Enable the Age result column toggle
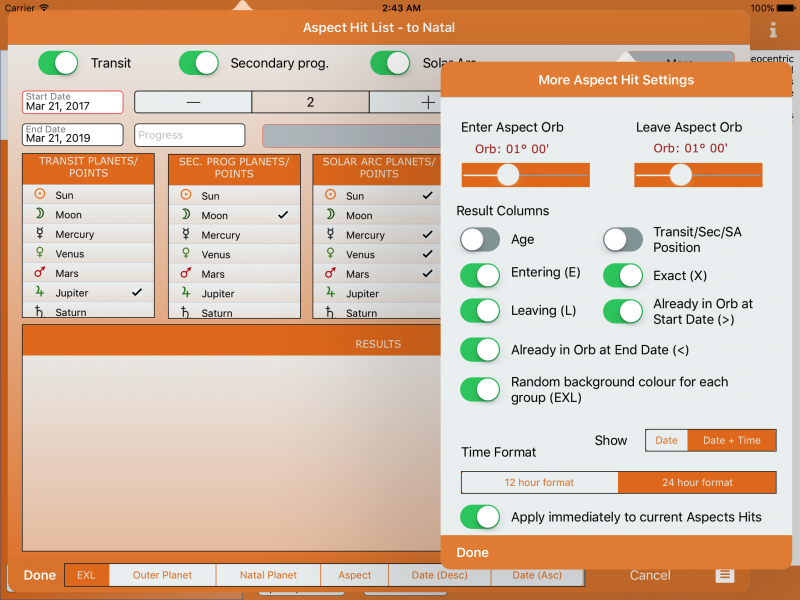Screen dimensions: 800x600 click(479, 240)
